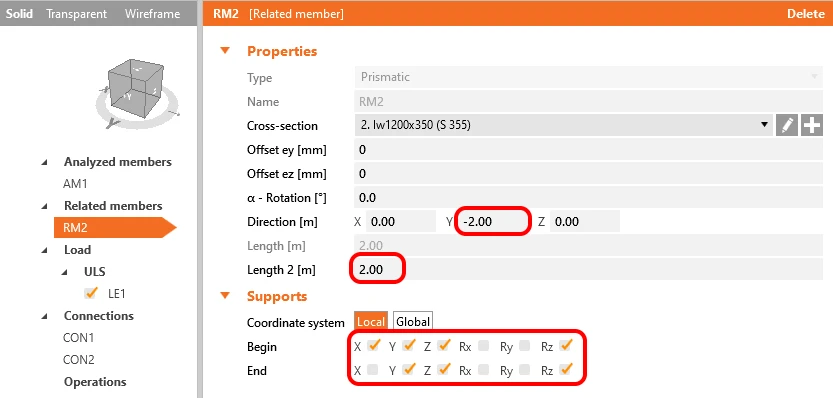Viewport: 833px width, 398px height.
Task: Collapse the Connections tree node
Action: click(44, 317)
